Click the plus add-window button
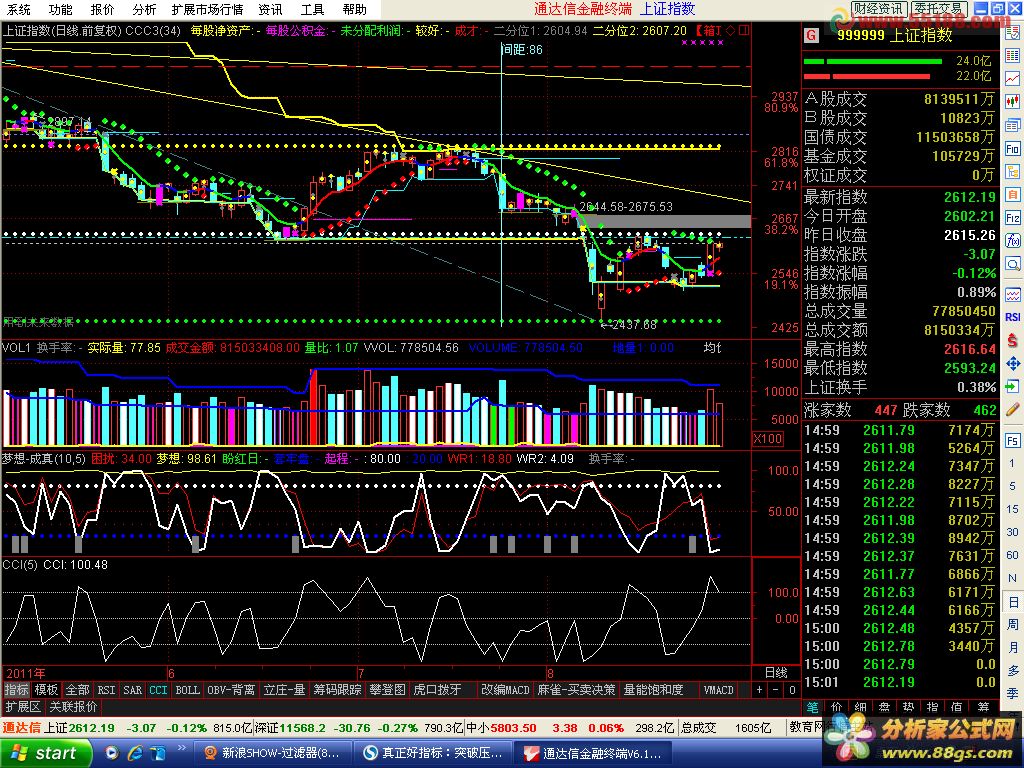The image size is (1024, 768). (x=759, y=690)
